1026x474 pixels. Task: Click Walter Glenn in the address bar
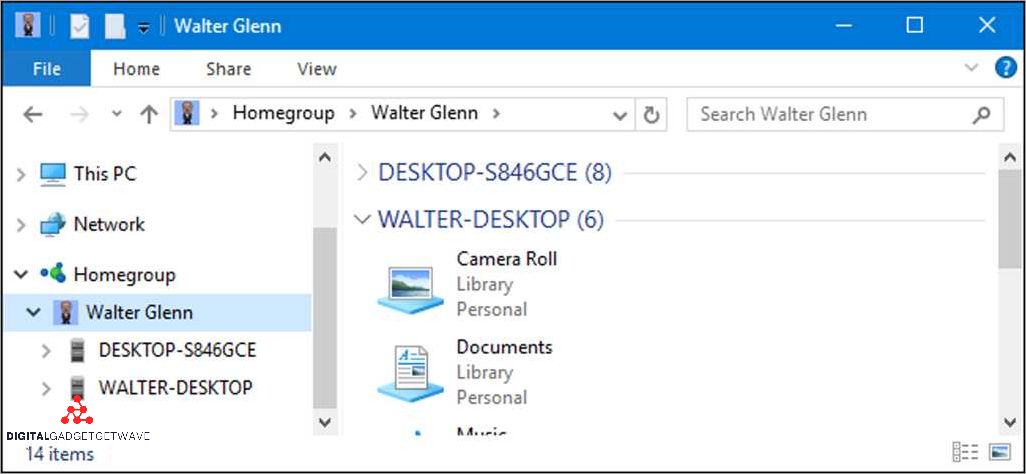tap(425, 113)
